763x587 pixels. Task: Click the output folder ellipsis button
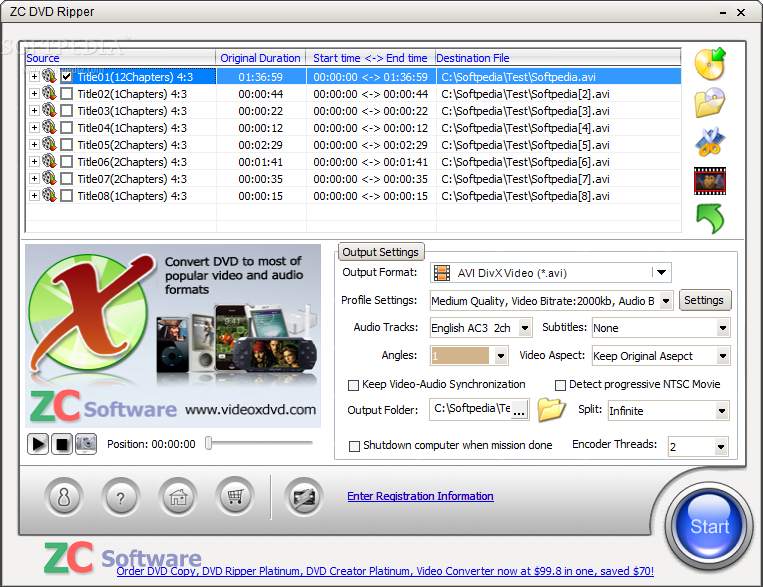[519, 409]
